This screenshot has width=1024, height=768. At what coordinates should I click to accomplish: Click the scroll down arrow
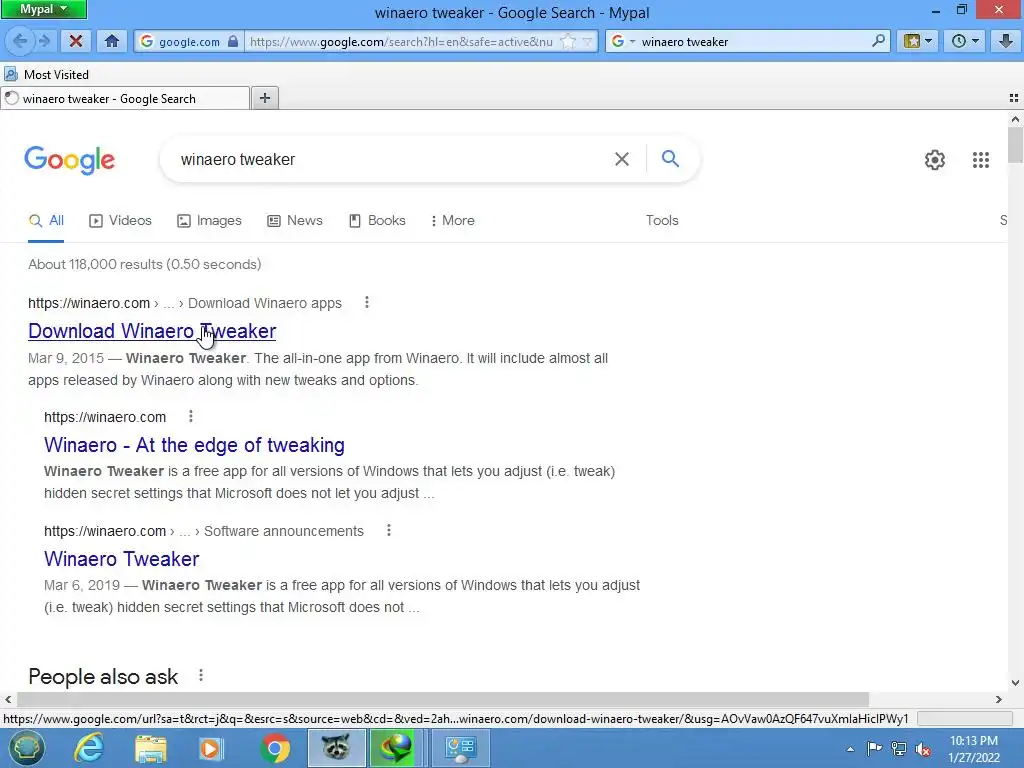pos(1015,683)
